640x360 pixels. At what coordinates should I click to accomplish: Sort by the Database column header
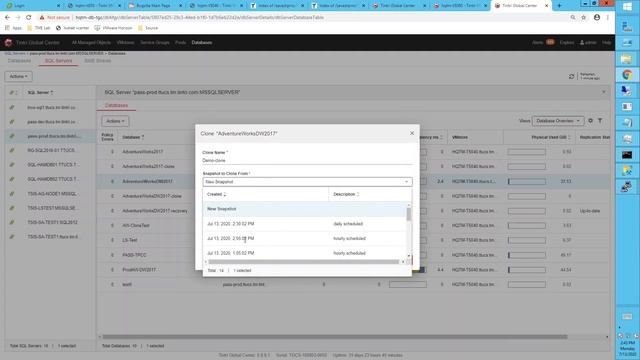133,137
